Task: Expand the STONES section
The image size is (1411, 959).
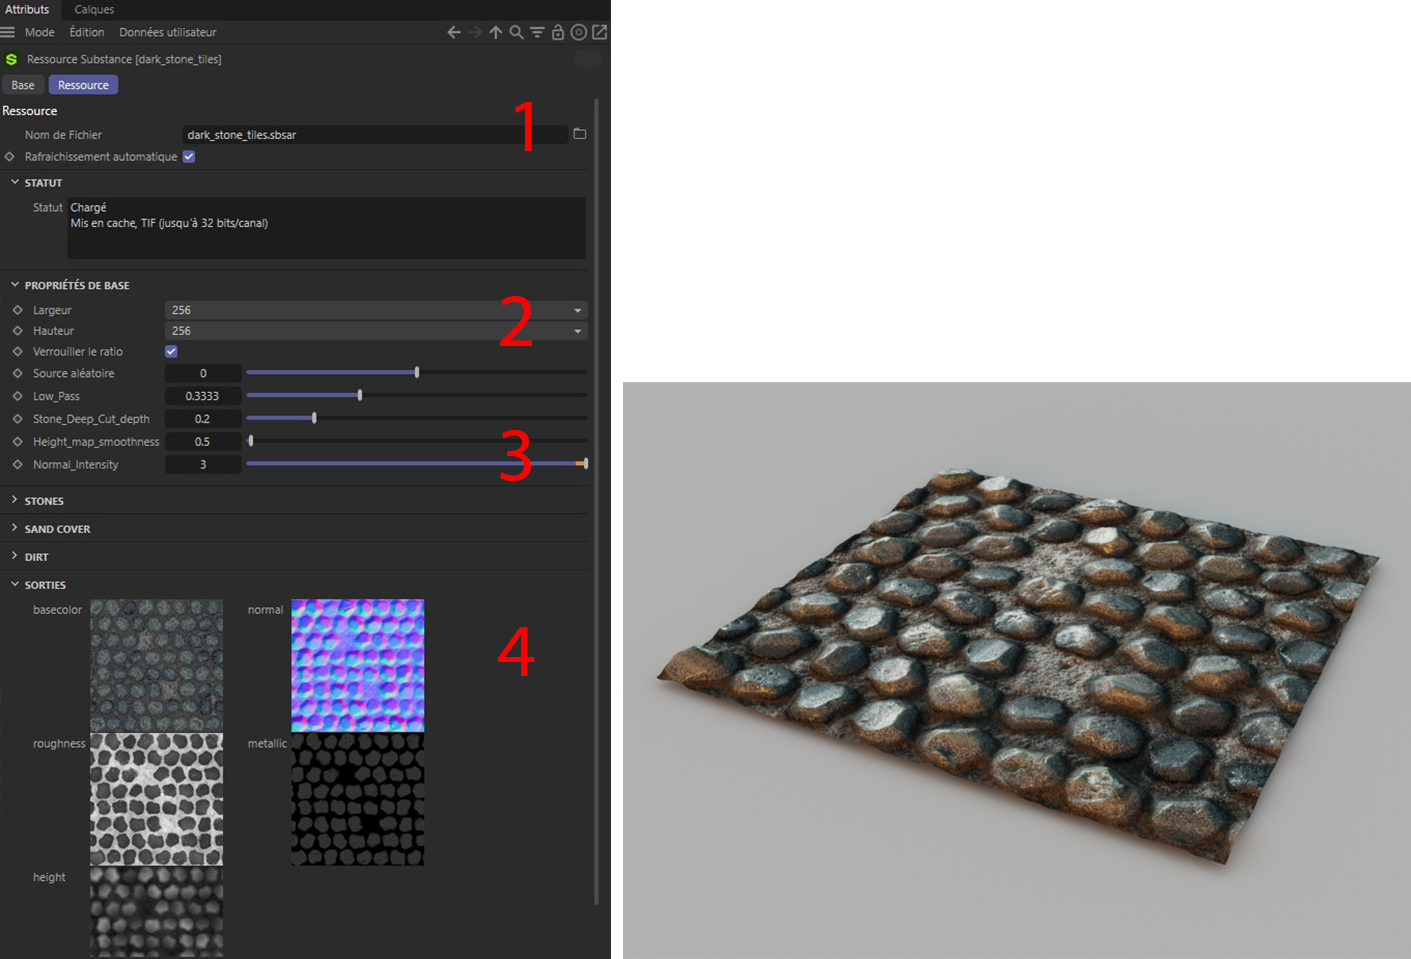Action: 43,501
